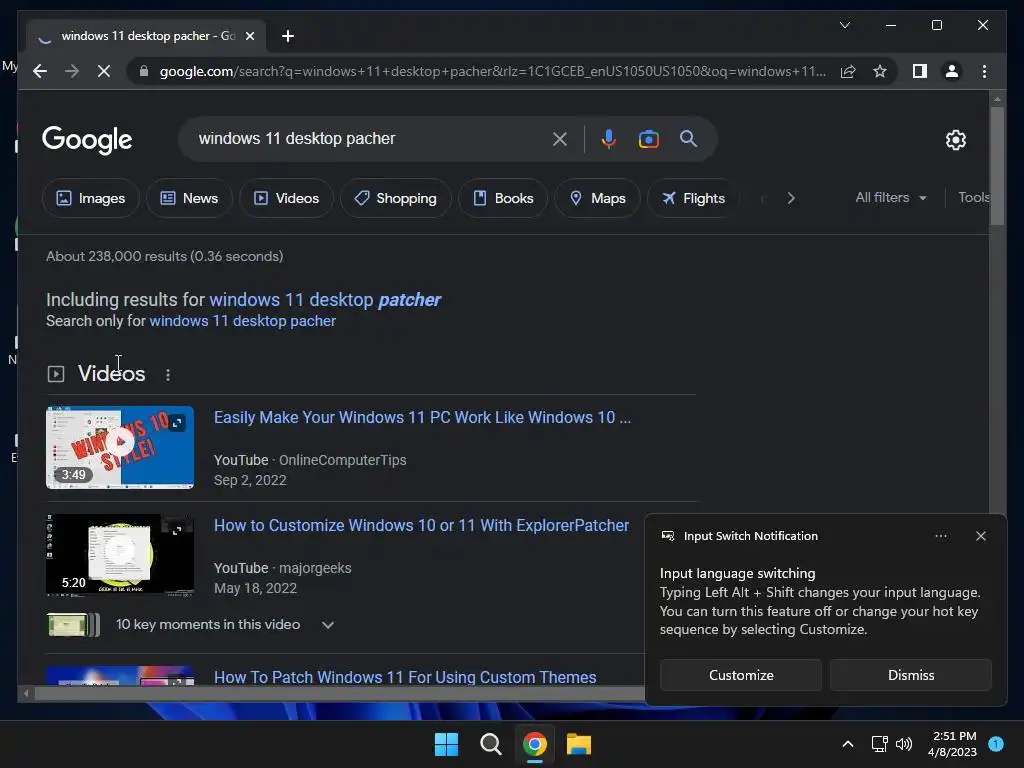1024x768 pixels.
Task: Follow the corrected 'desktop patcher' link
Action: click(x=325, y=300)
